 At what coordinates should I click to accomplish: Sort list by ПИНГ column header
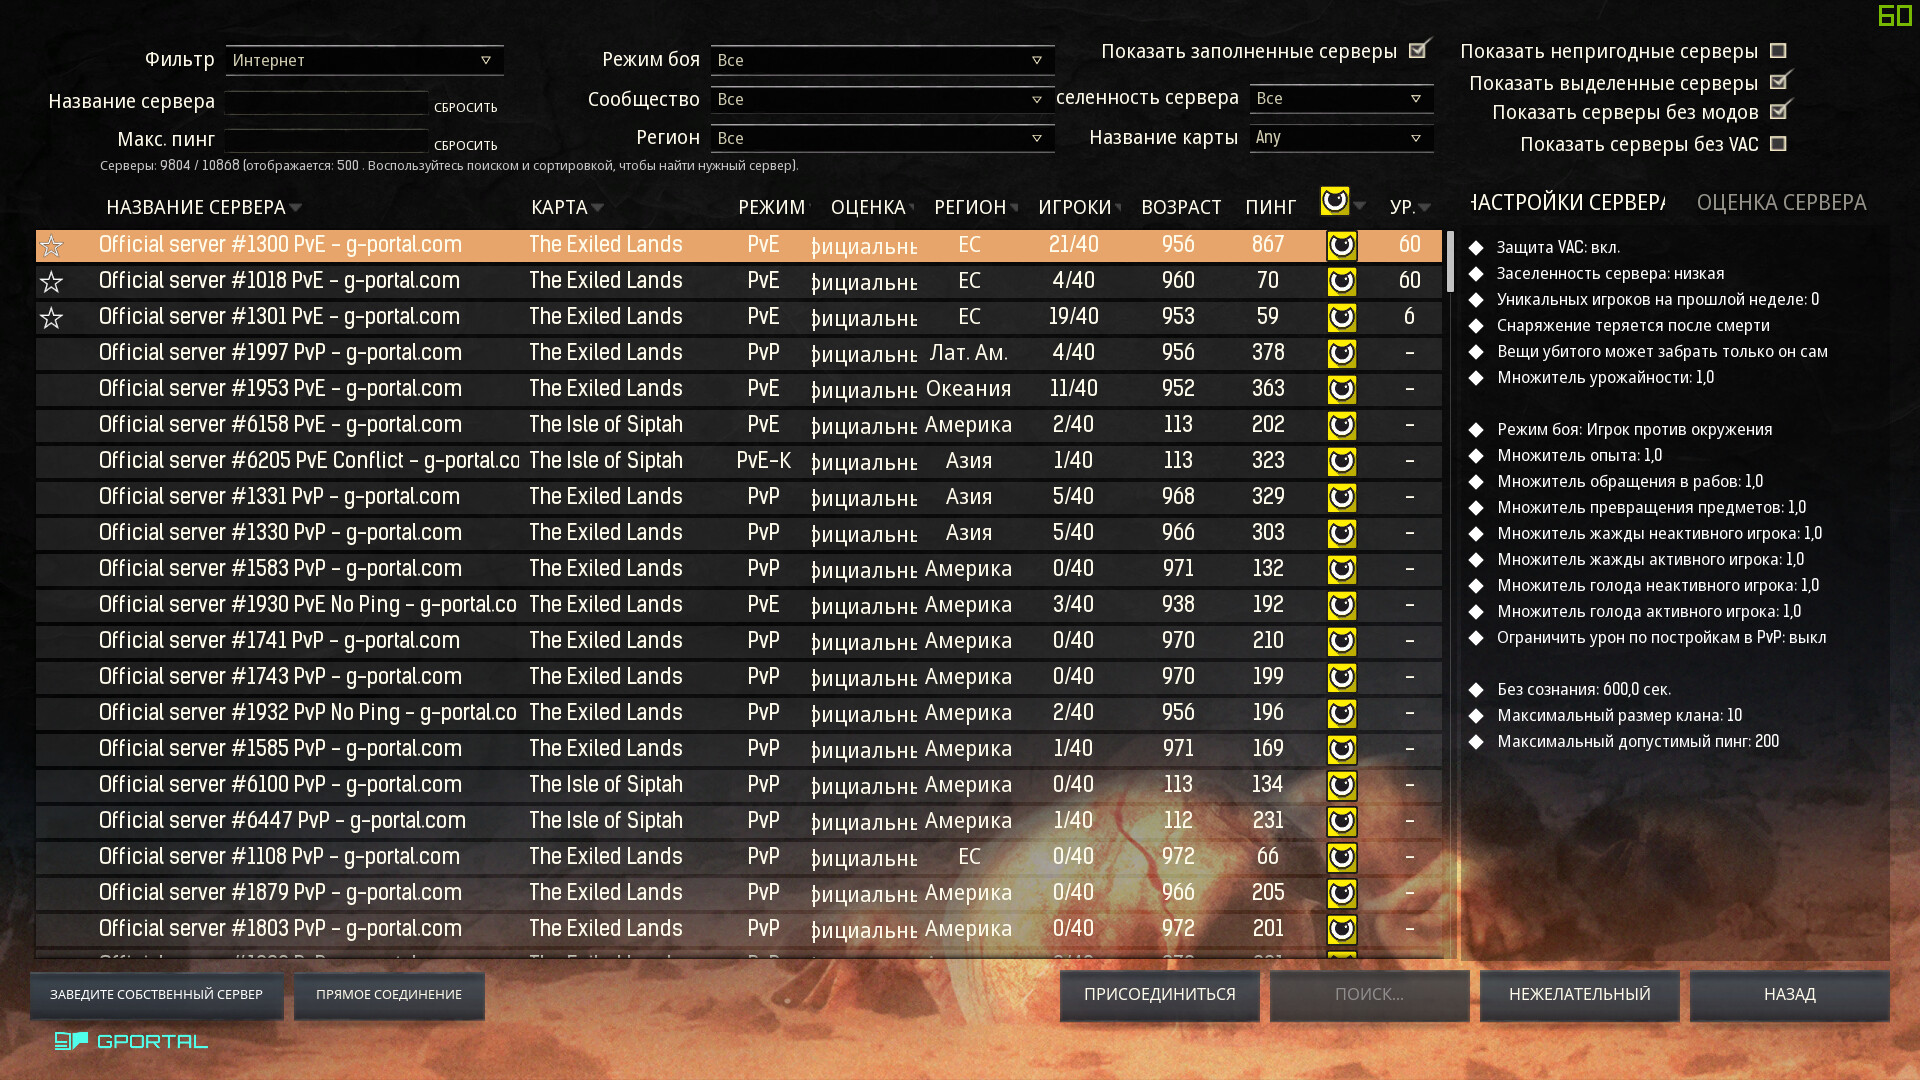coord(1270,207)
